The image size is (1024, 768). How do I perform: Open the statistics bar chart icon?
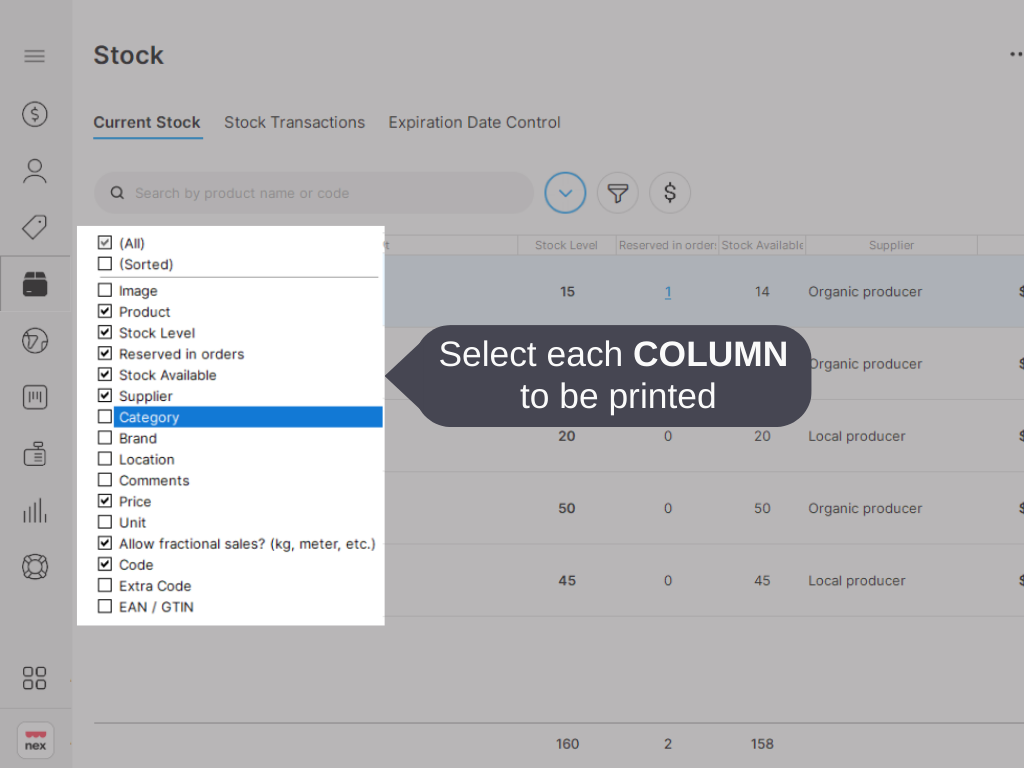pyautogui.click(x=35, y=510)
